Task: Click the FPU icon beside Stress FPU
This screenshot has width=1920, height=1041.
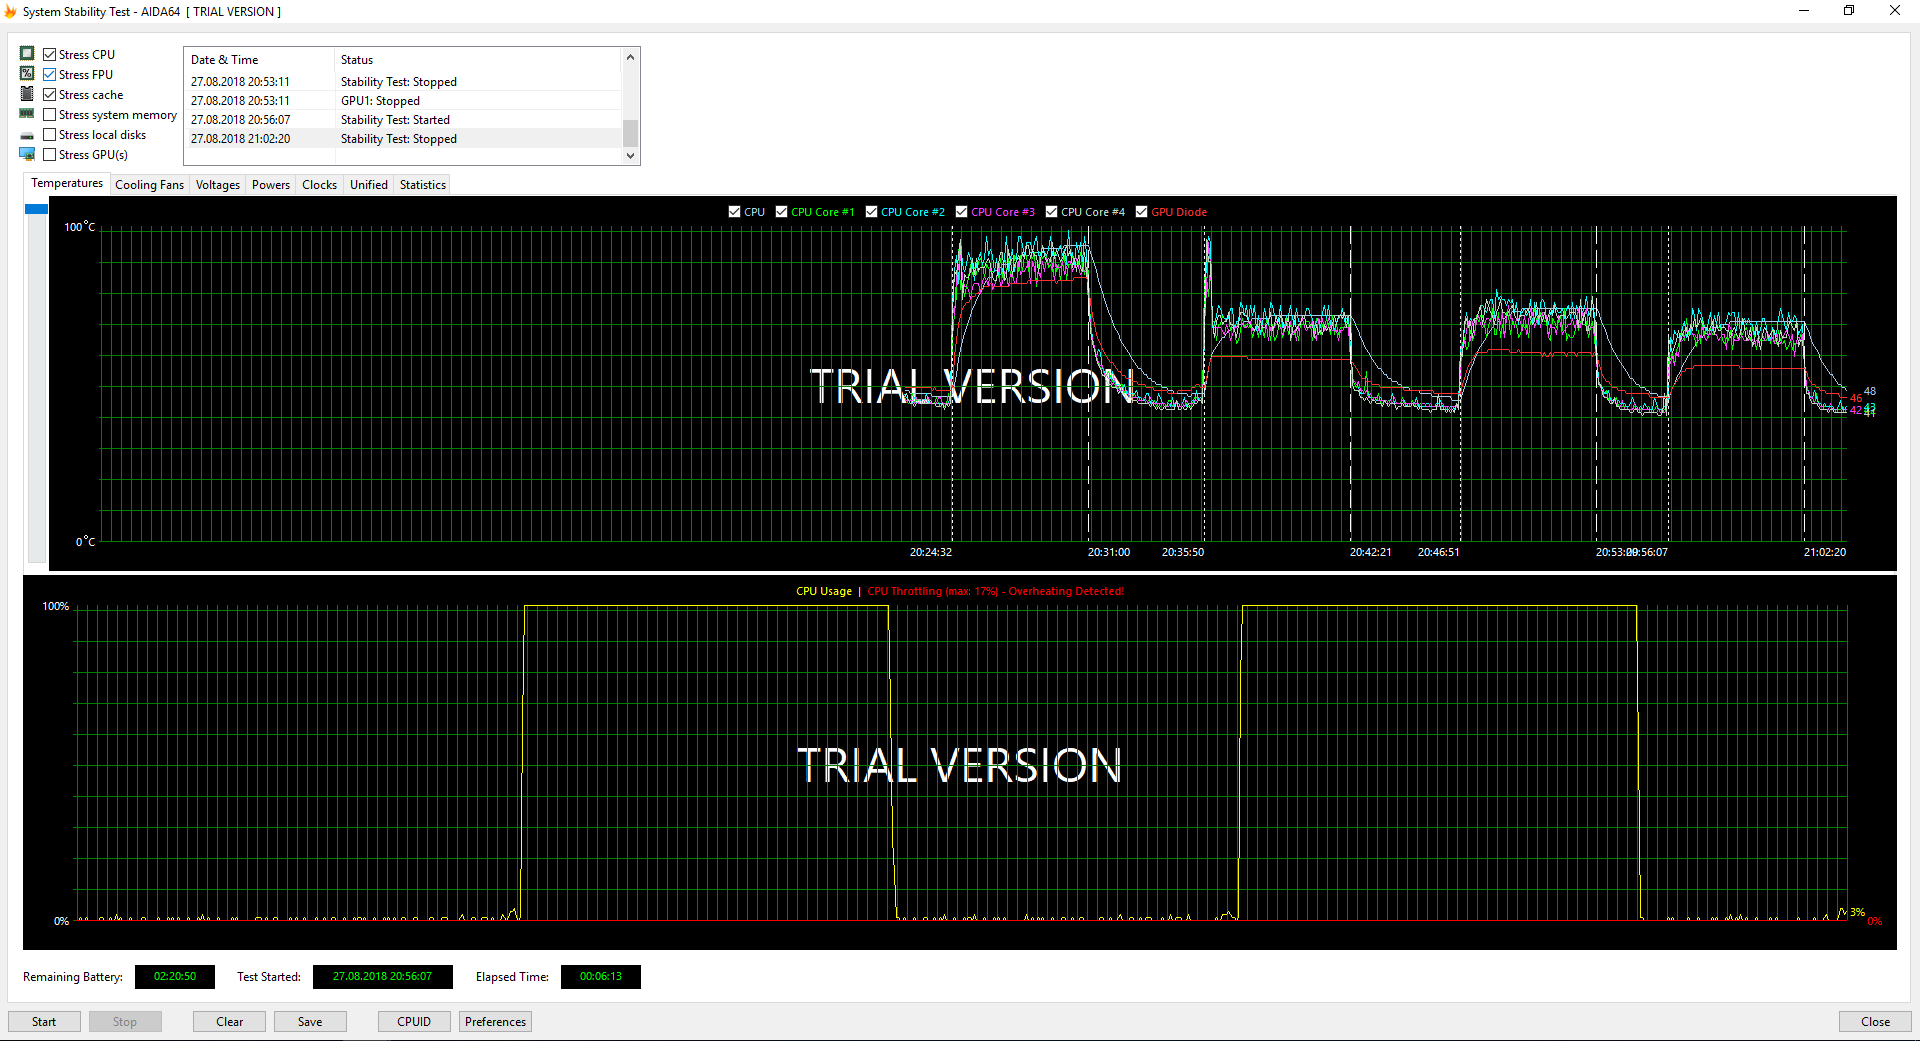Action: coord(27,73)
